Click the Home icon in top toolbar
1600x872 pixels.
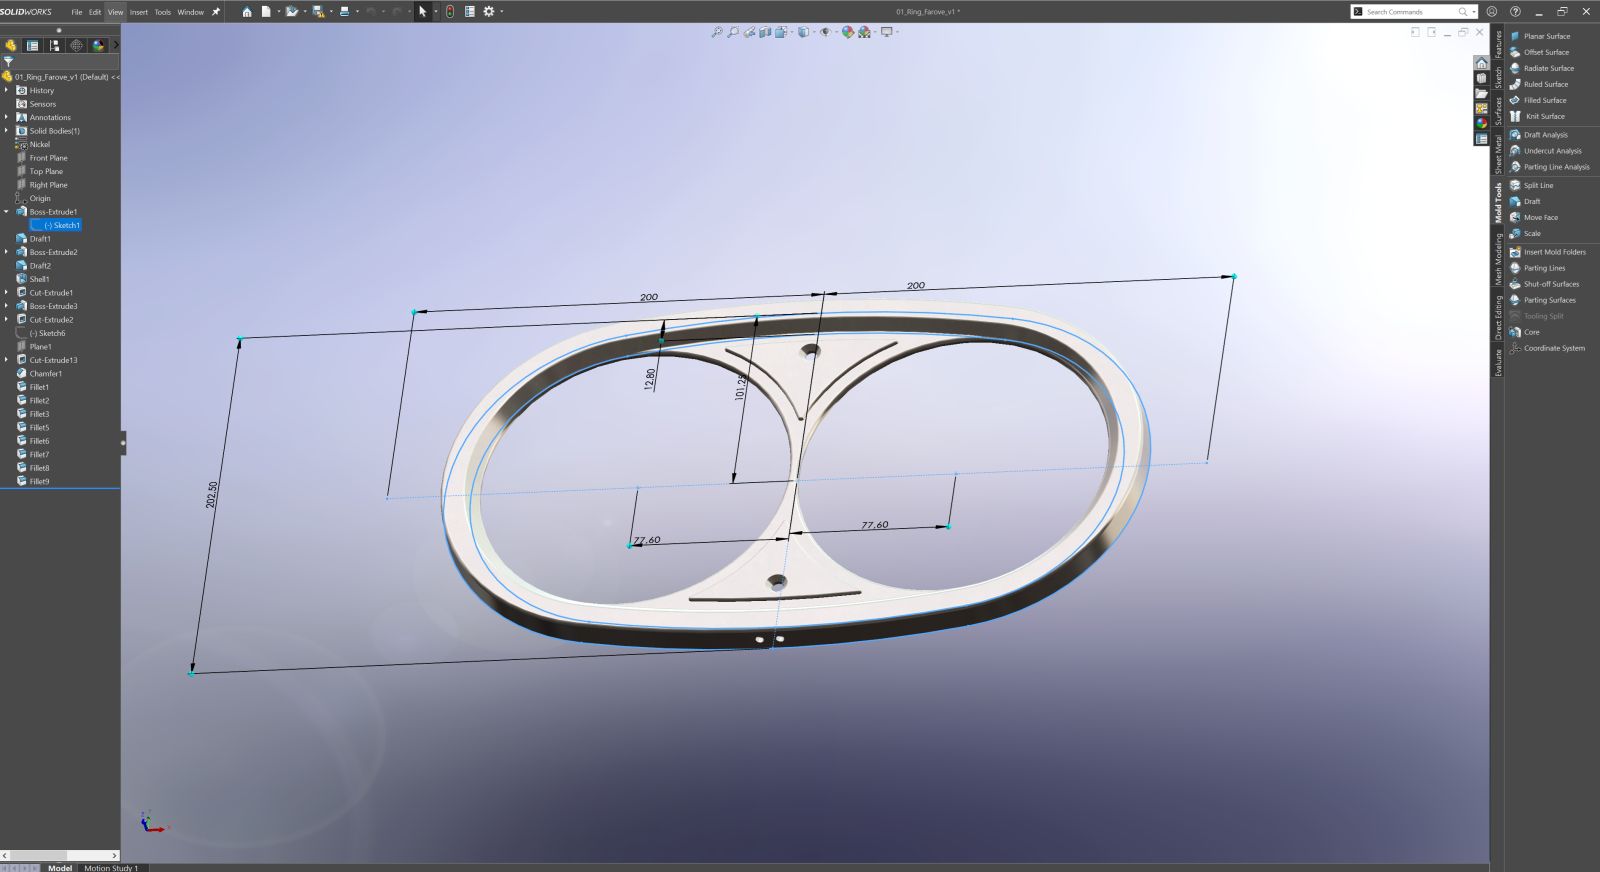click(x=247, y=12)
